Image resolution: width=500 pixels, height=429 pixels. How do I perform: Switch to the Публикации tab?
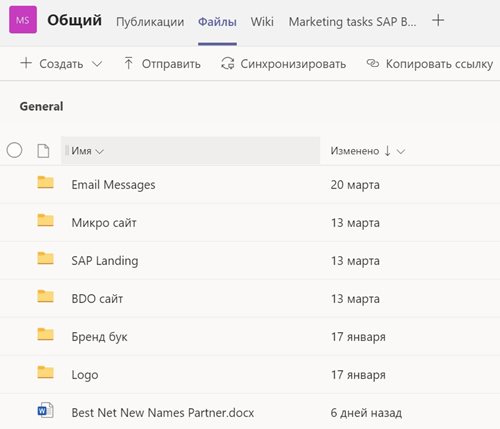click(x=150, y=22)
